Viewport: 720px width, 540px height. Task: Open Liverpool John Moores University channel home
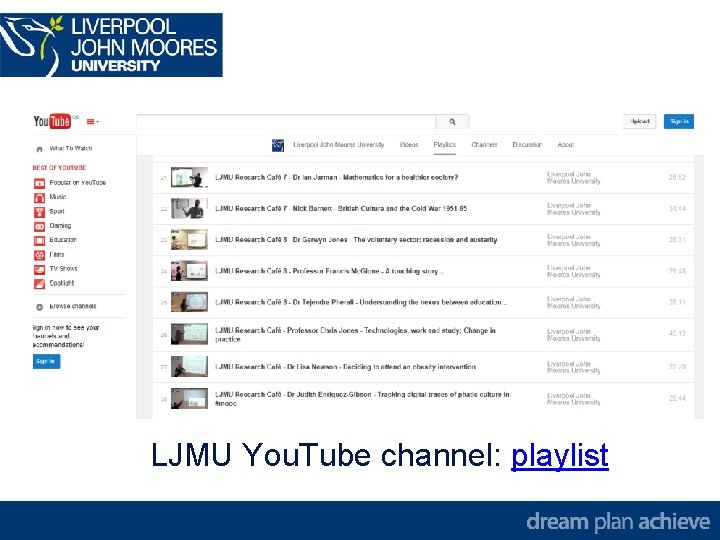tap(338, 145)
